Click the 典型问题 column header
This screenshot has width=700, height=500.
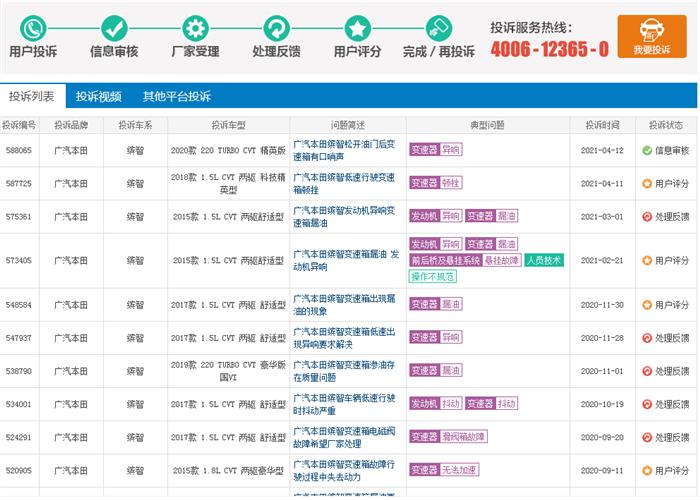pos(488,125)
